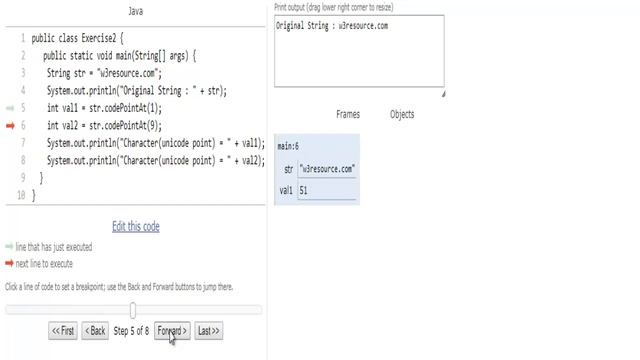640x360 pixels.
Task: Click the Step 5 of 8 indicator
Action: pos(131,331)
